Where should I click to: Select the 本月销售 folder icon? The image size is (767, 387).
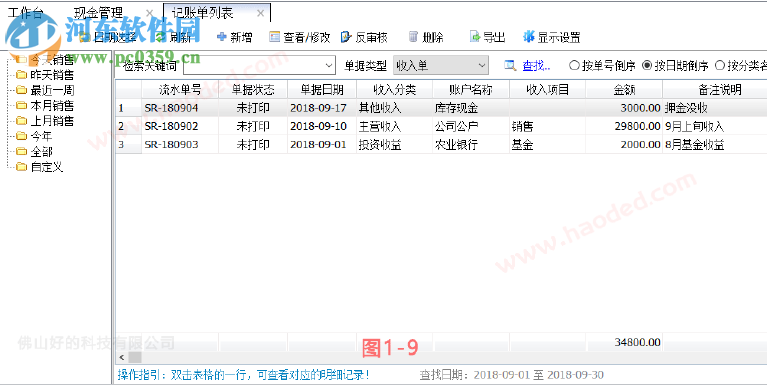point(21,105)
